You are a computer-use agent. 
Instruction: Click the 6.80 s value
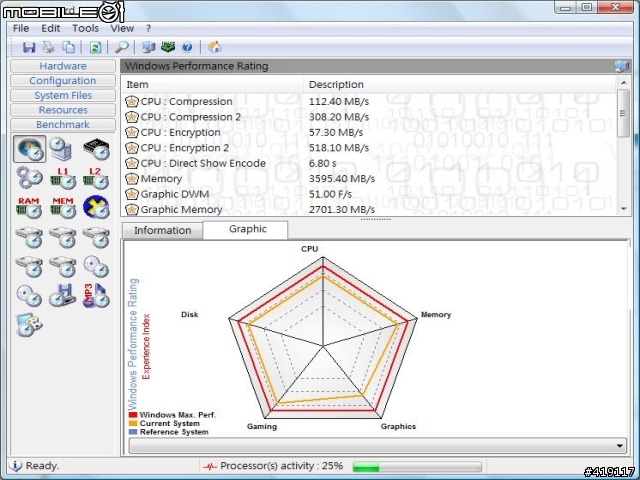pos(322,163)
